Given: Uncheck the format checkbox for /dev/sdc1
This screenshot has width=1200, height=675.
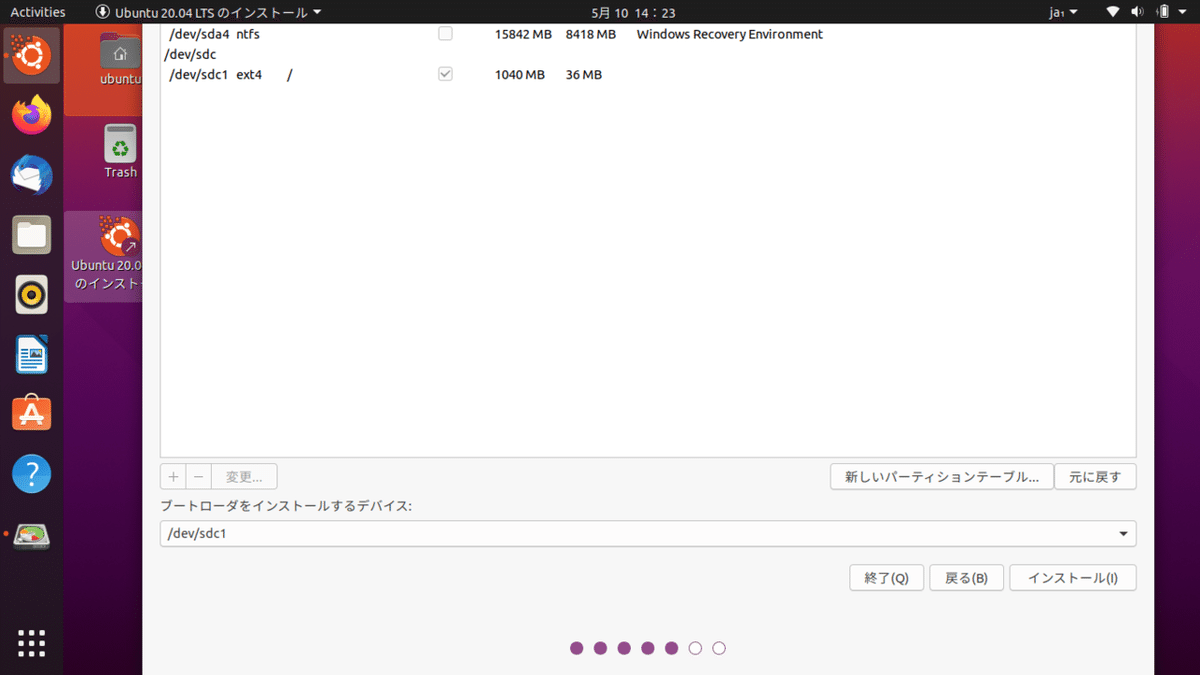Looking at the screenshot, I should [444, 73].
